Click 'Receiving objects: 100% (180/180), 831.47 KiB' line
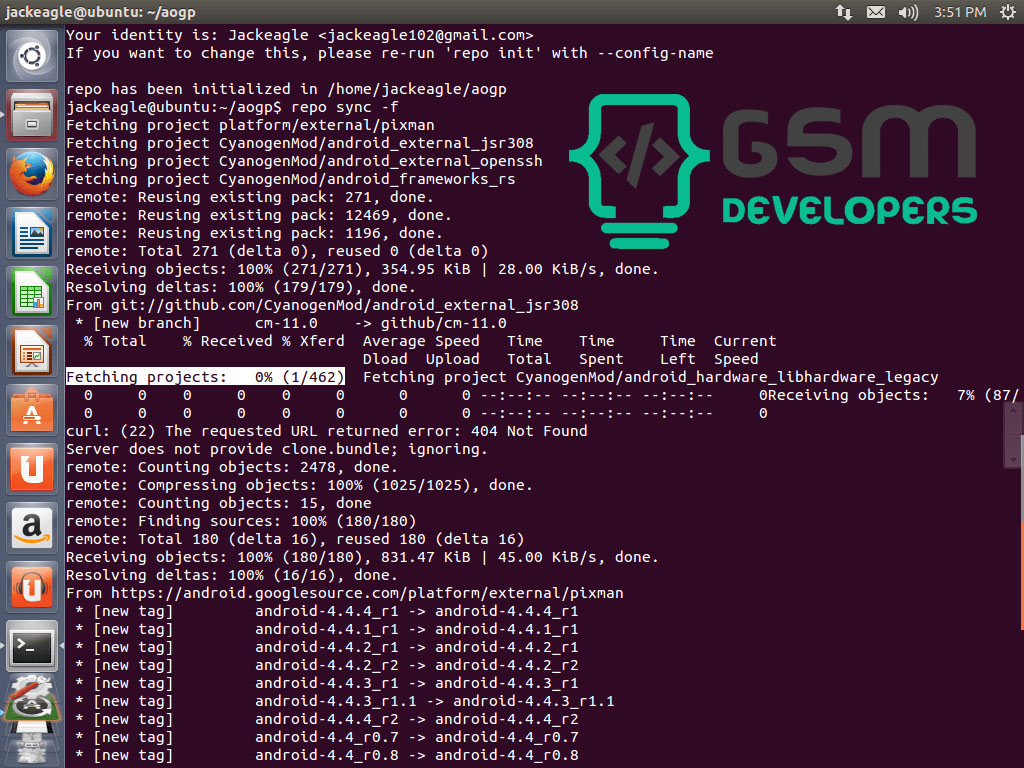Viewport: 1024px width, 768px height. coord(362,557)
